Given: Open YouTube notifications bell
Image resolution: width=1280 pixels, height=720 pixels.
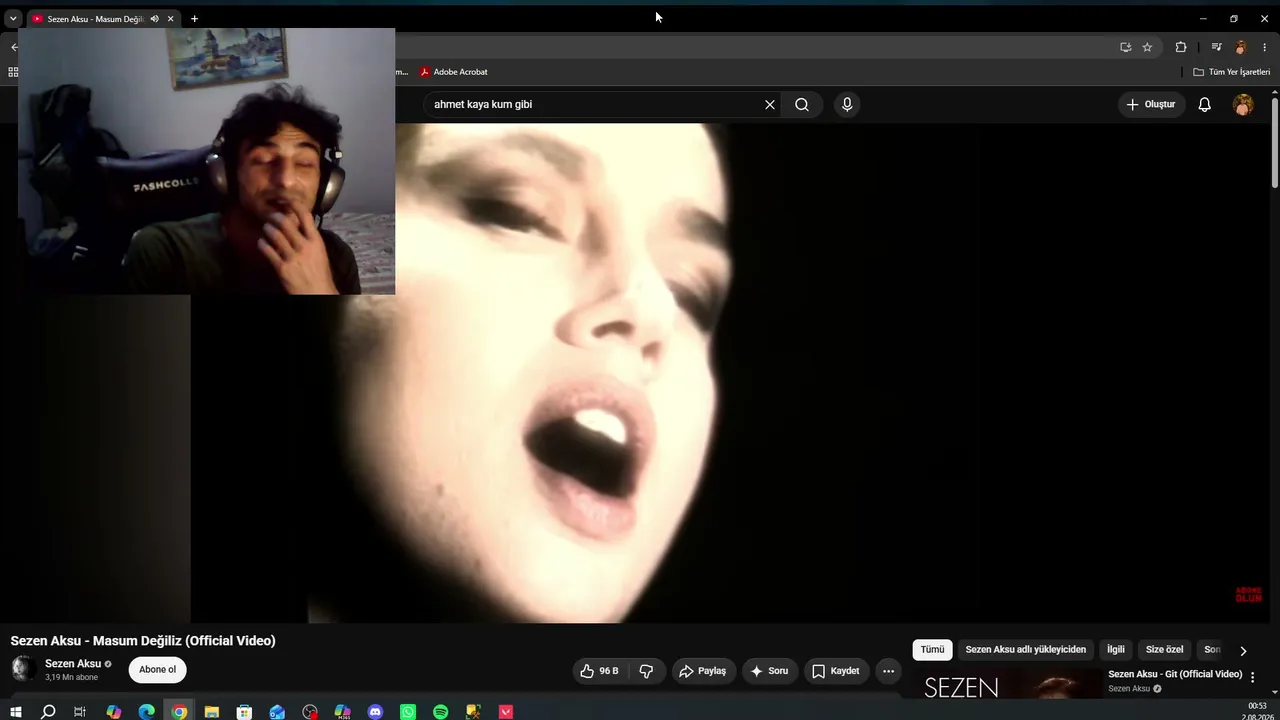Looking at the screenshot, I should [x=1205, y=104].
